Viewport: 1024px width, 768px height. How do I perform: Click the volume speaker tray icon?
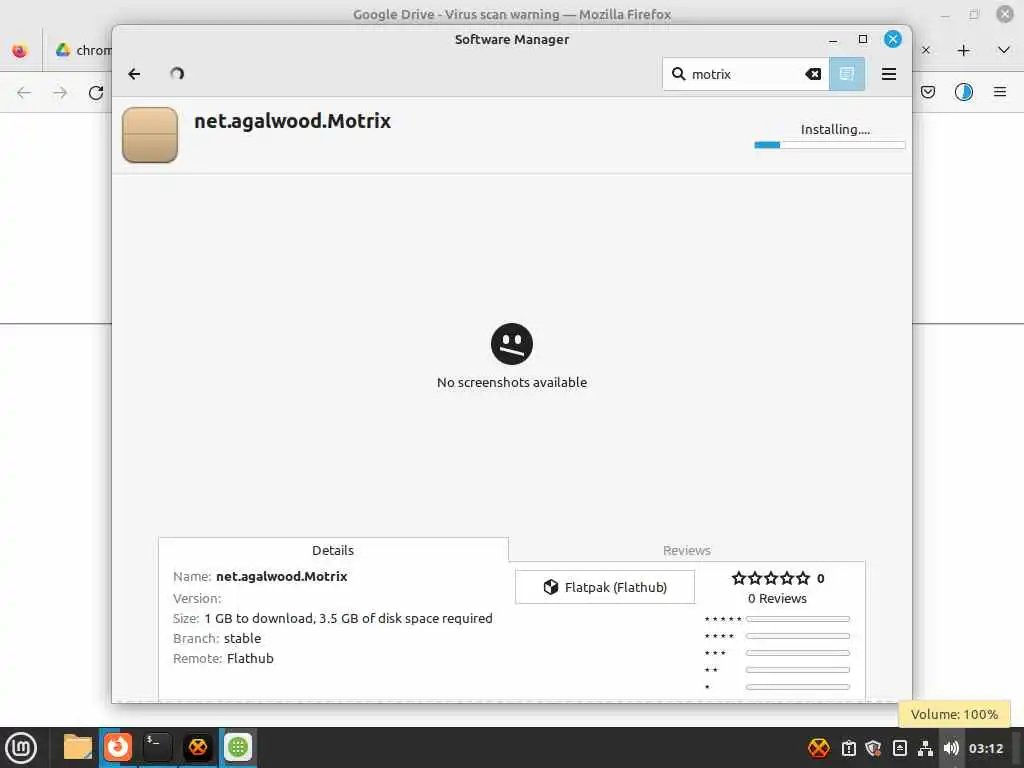pyautogui.click(x=951, y=748)
